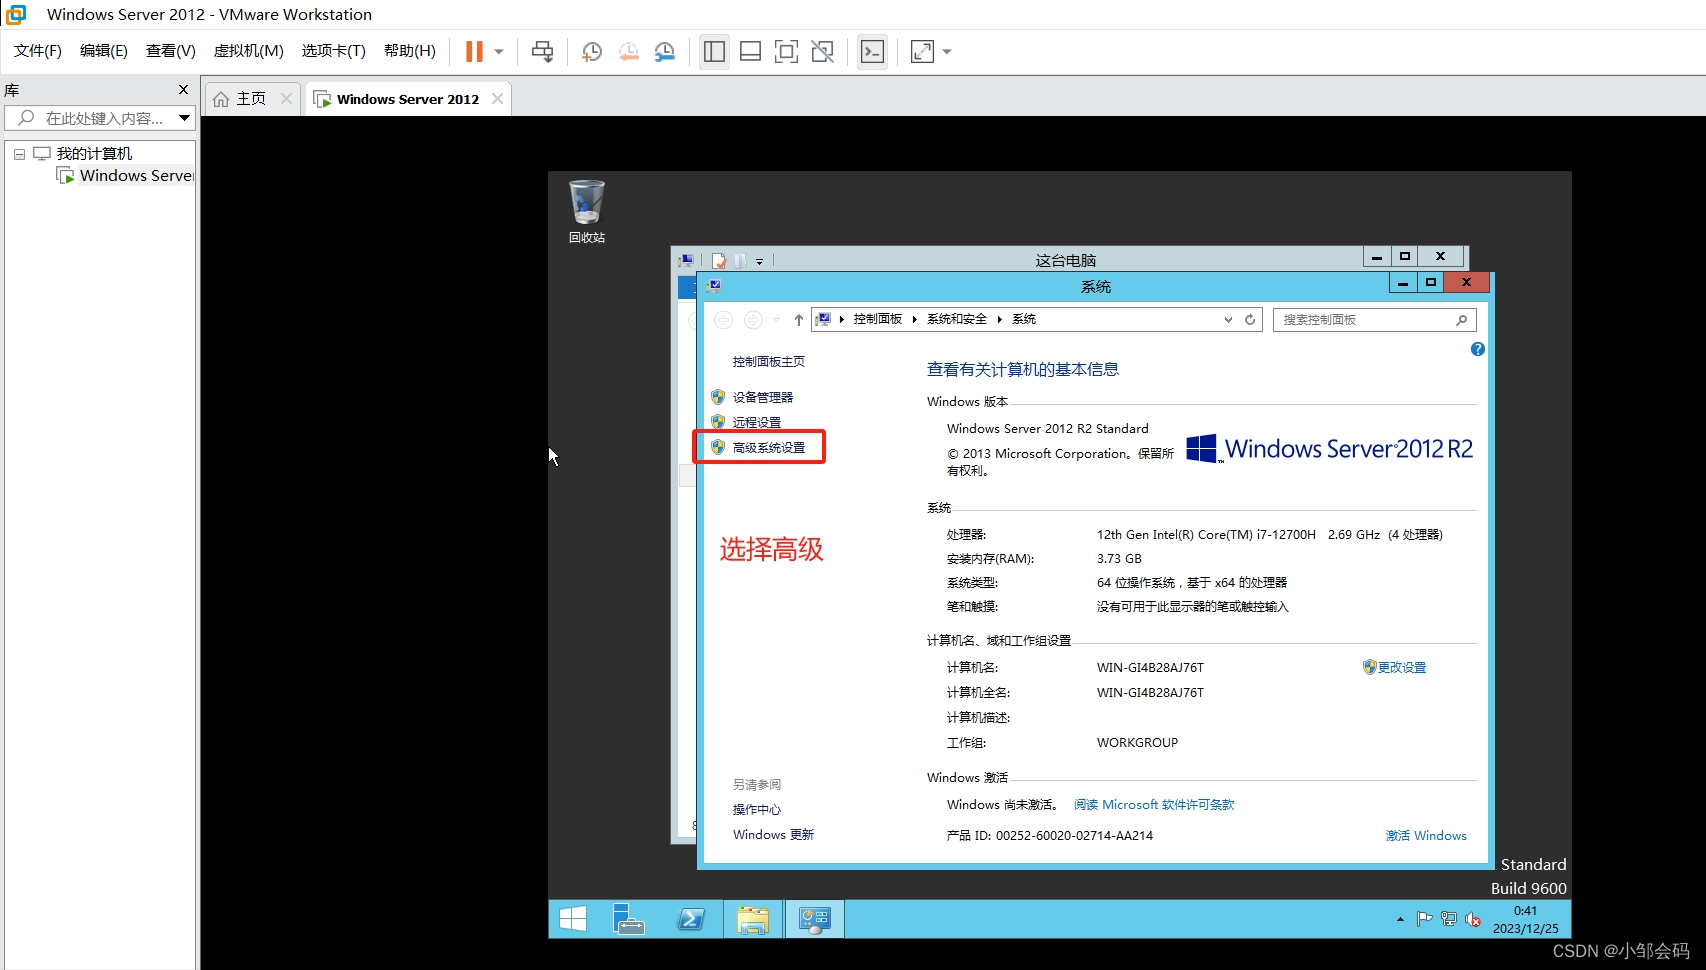Open 远程设置 from the sidebar

757,422
